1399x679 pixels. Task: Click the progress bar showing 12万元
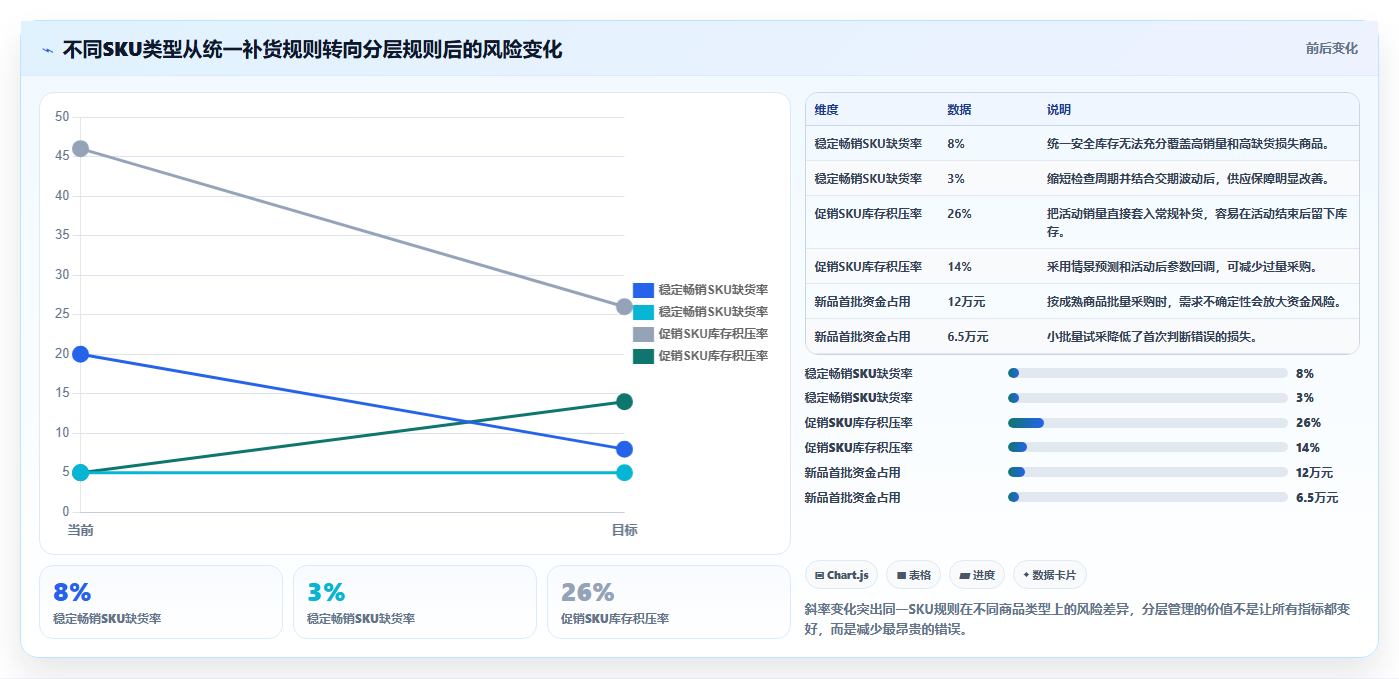[1148, 472]
